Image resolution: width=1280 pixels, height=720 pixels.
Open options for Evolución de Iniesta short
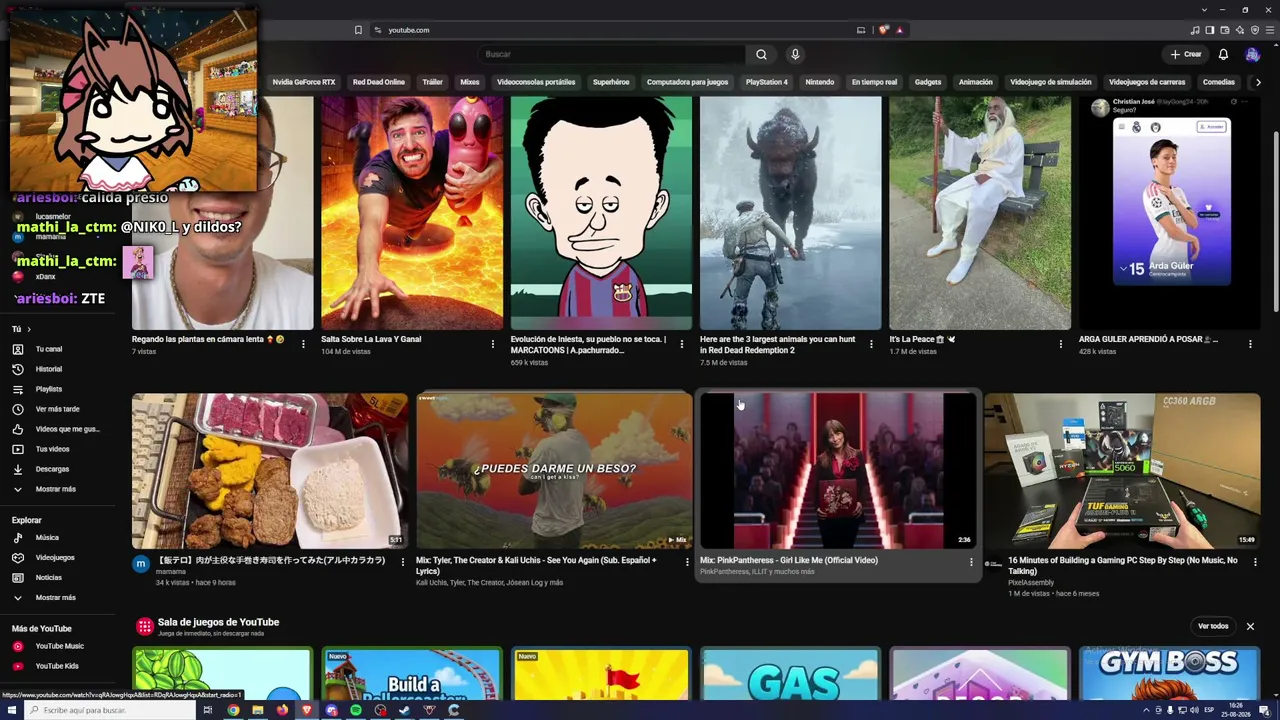click(682, 344)
